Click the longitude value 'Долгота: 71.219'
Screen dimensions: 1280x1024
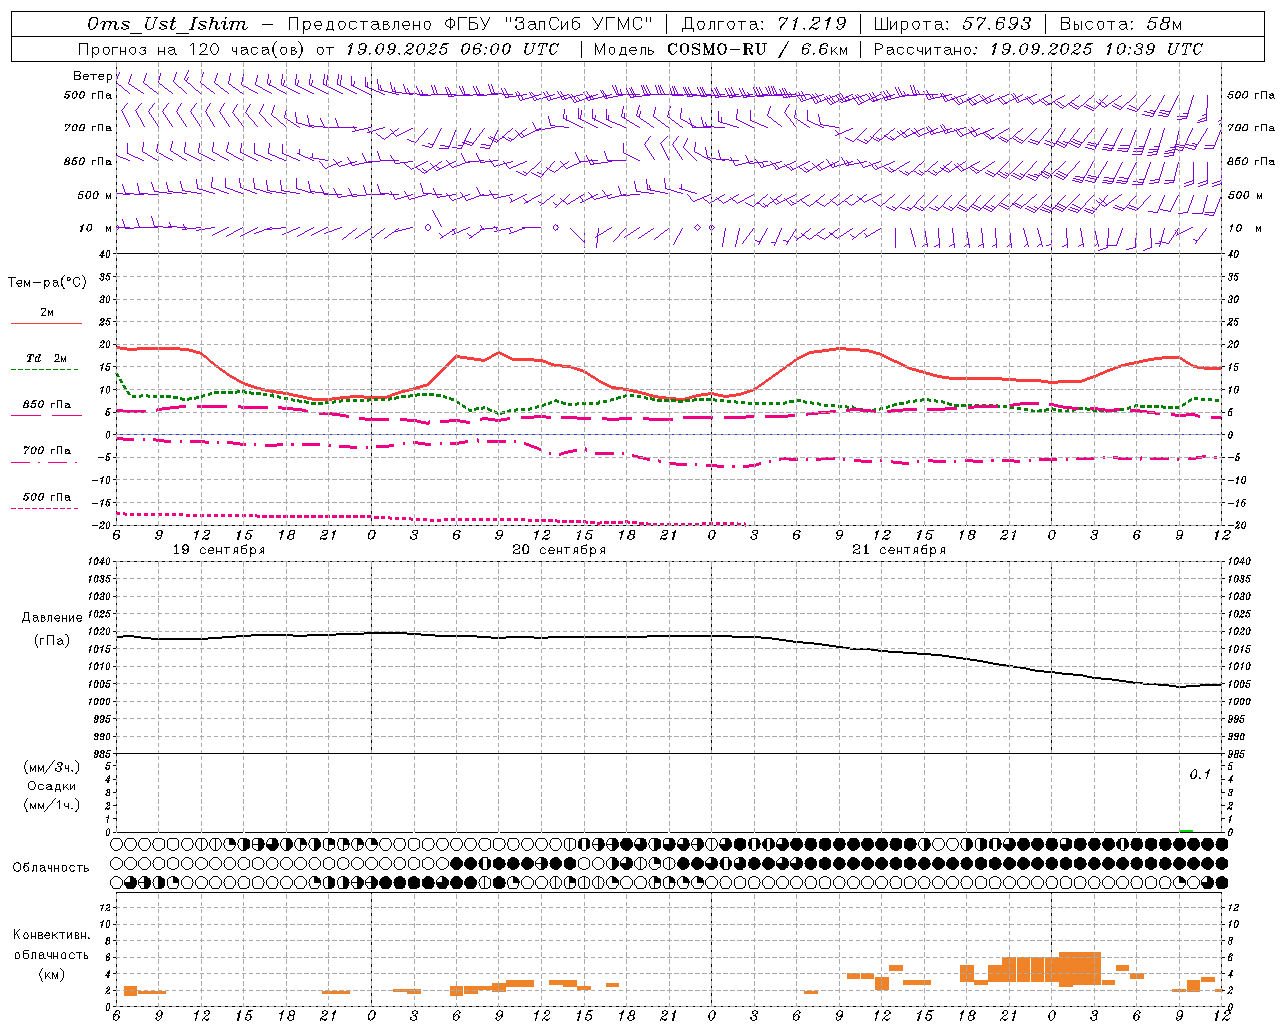pos(764,24)
